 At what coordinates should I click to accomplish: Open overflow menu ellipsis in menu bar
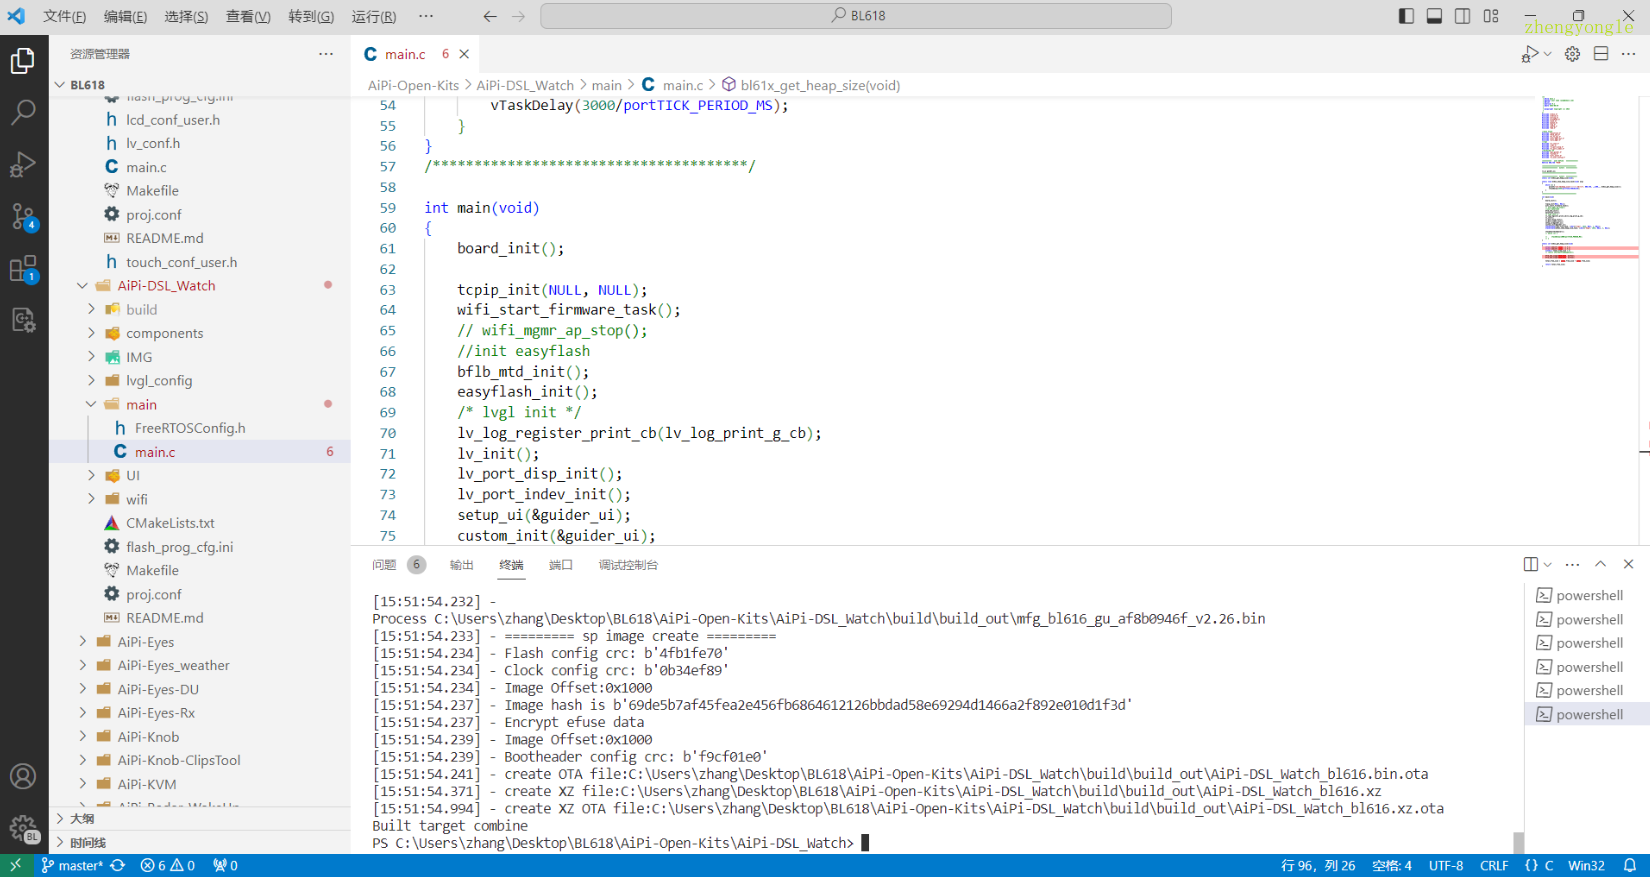(x=426, y=16)
